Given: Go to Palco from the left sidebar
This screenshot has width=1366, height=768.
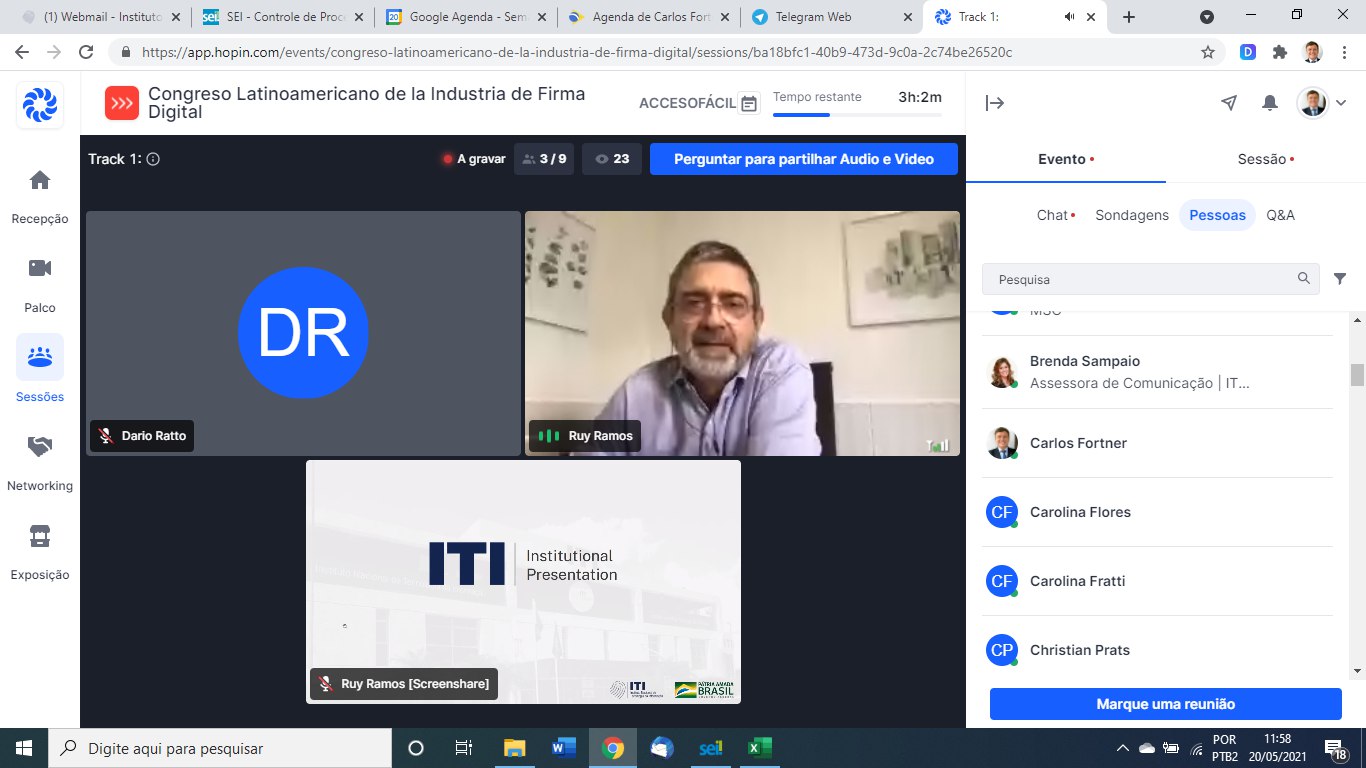Looking at the screenshot, I should tap(39, 283).
